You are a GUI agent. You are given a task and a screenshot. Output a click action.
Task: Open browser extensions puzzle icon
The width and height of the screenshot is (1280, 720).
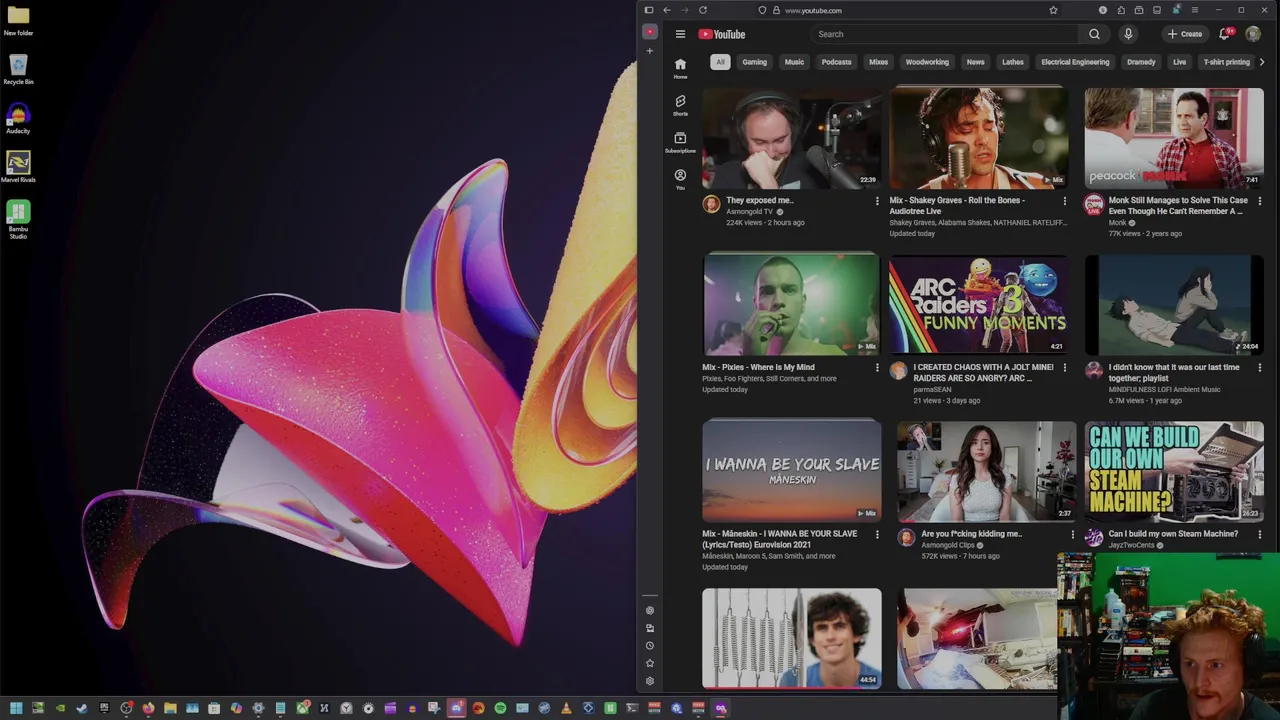(1121, 10)
